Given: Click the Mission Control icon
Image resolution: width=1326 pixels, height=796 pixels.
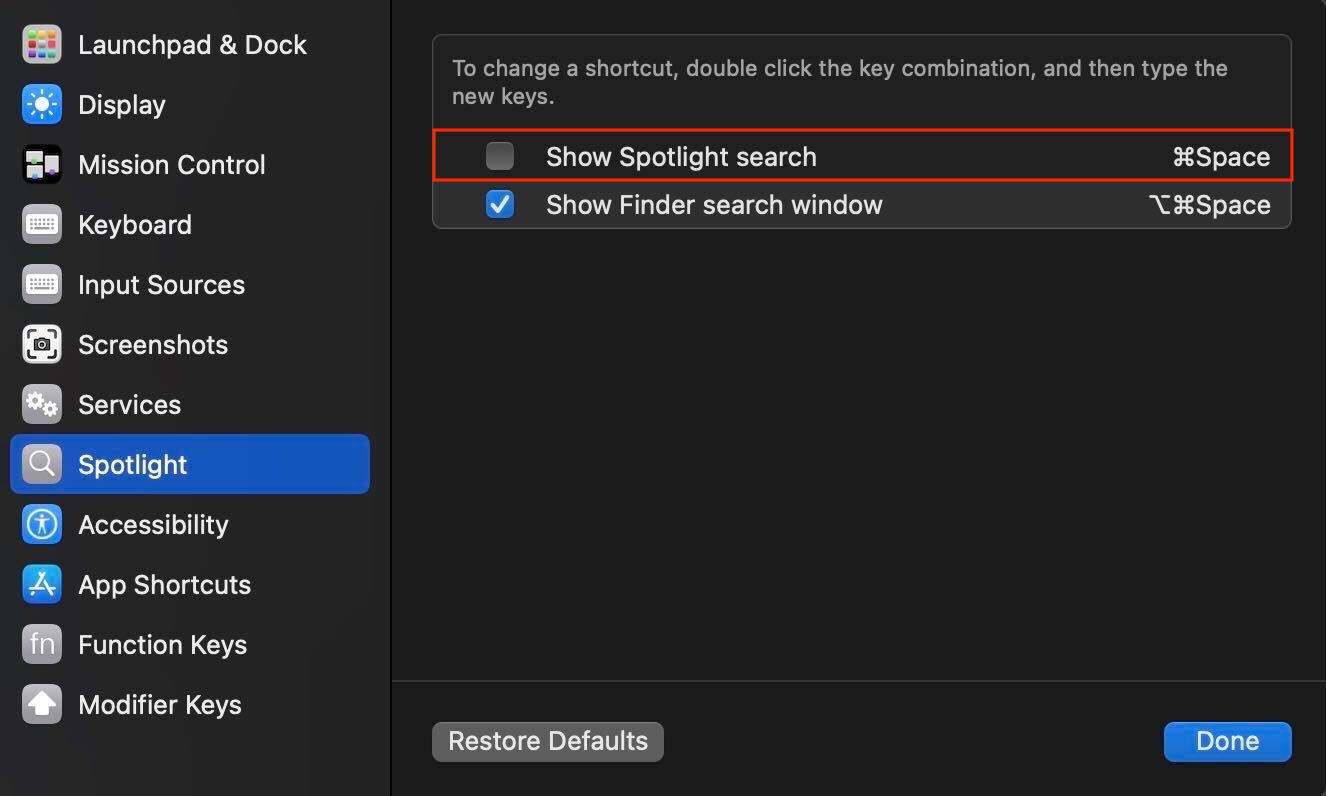Looking at the screenshot, I should 42,165.
